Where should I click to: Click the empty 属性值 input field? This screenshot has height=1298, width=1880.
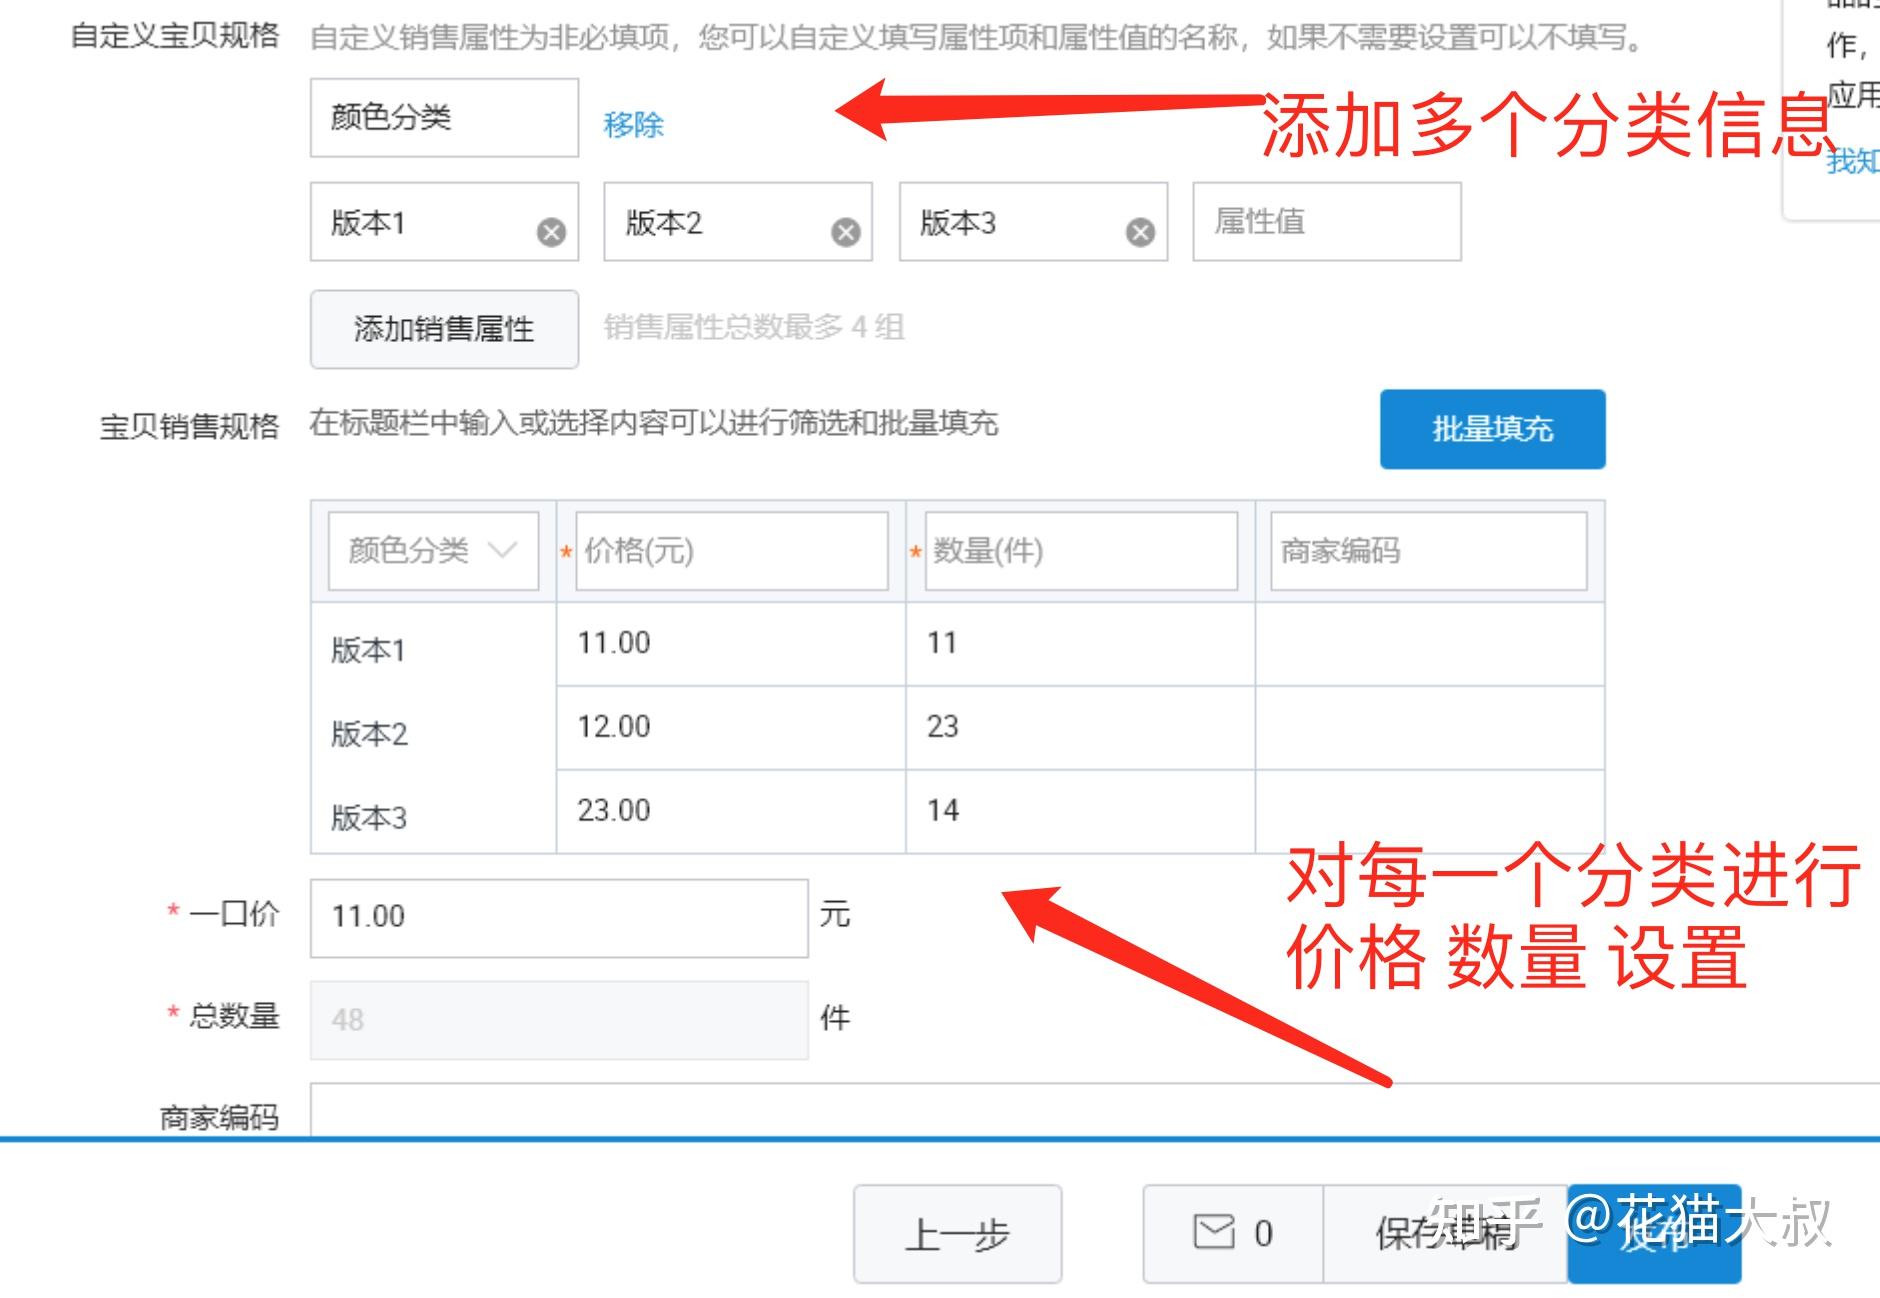click(x=1327, y=222)
